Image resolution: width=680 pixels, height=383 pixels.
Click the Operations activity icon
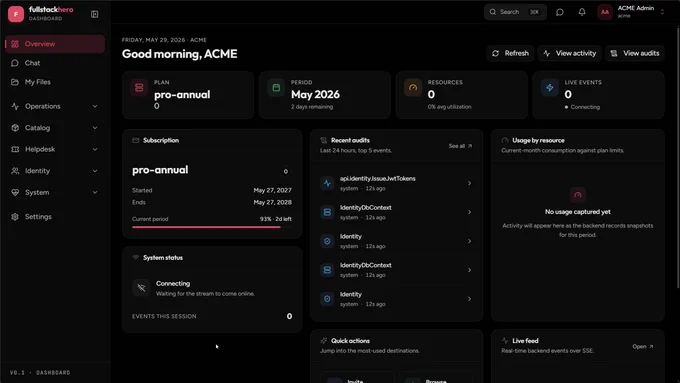click(15, 106)
